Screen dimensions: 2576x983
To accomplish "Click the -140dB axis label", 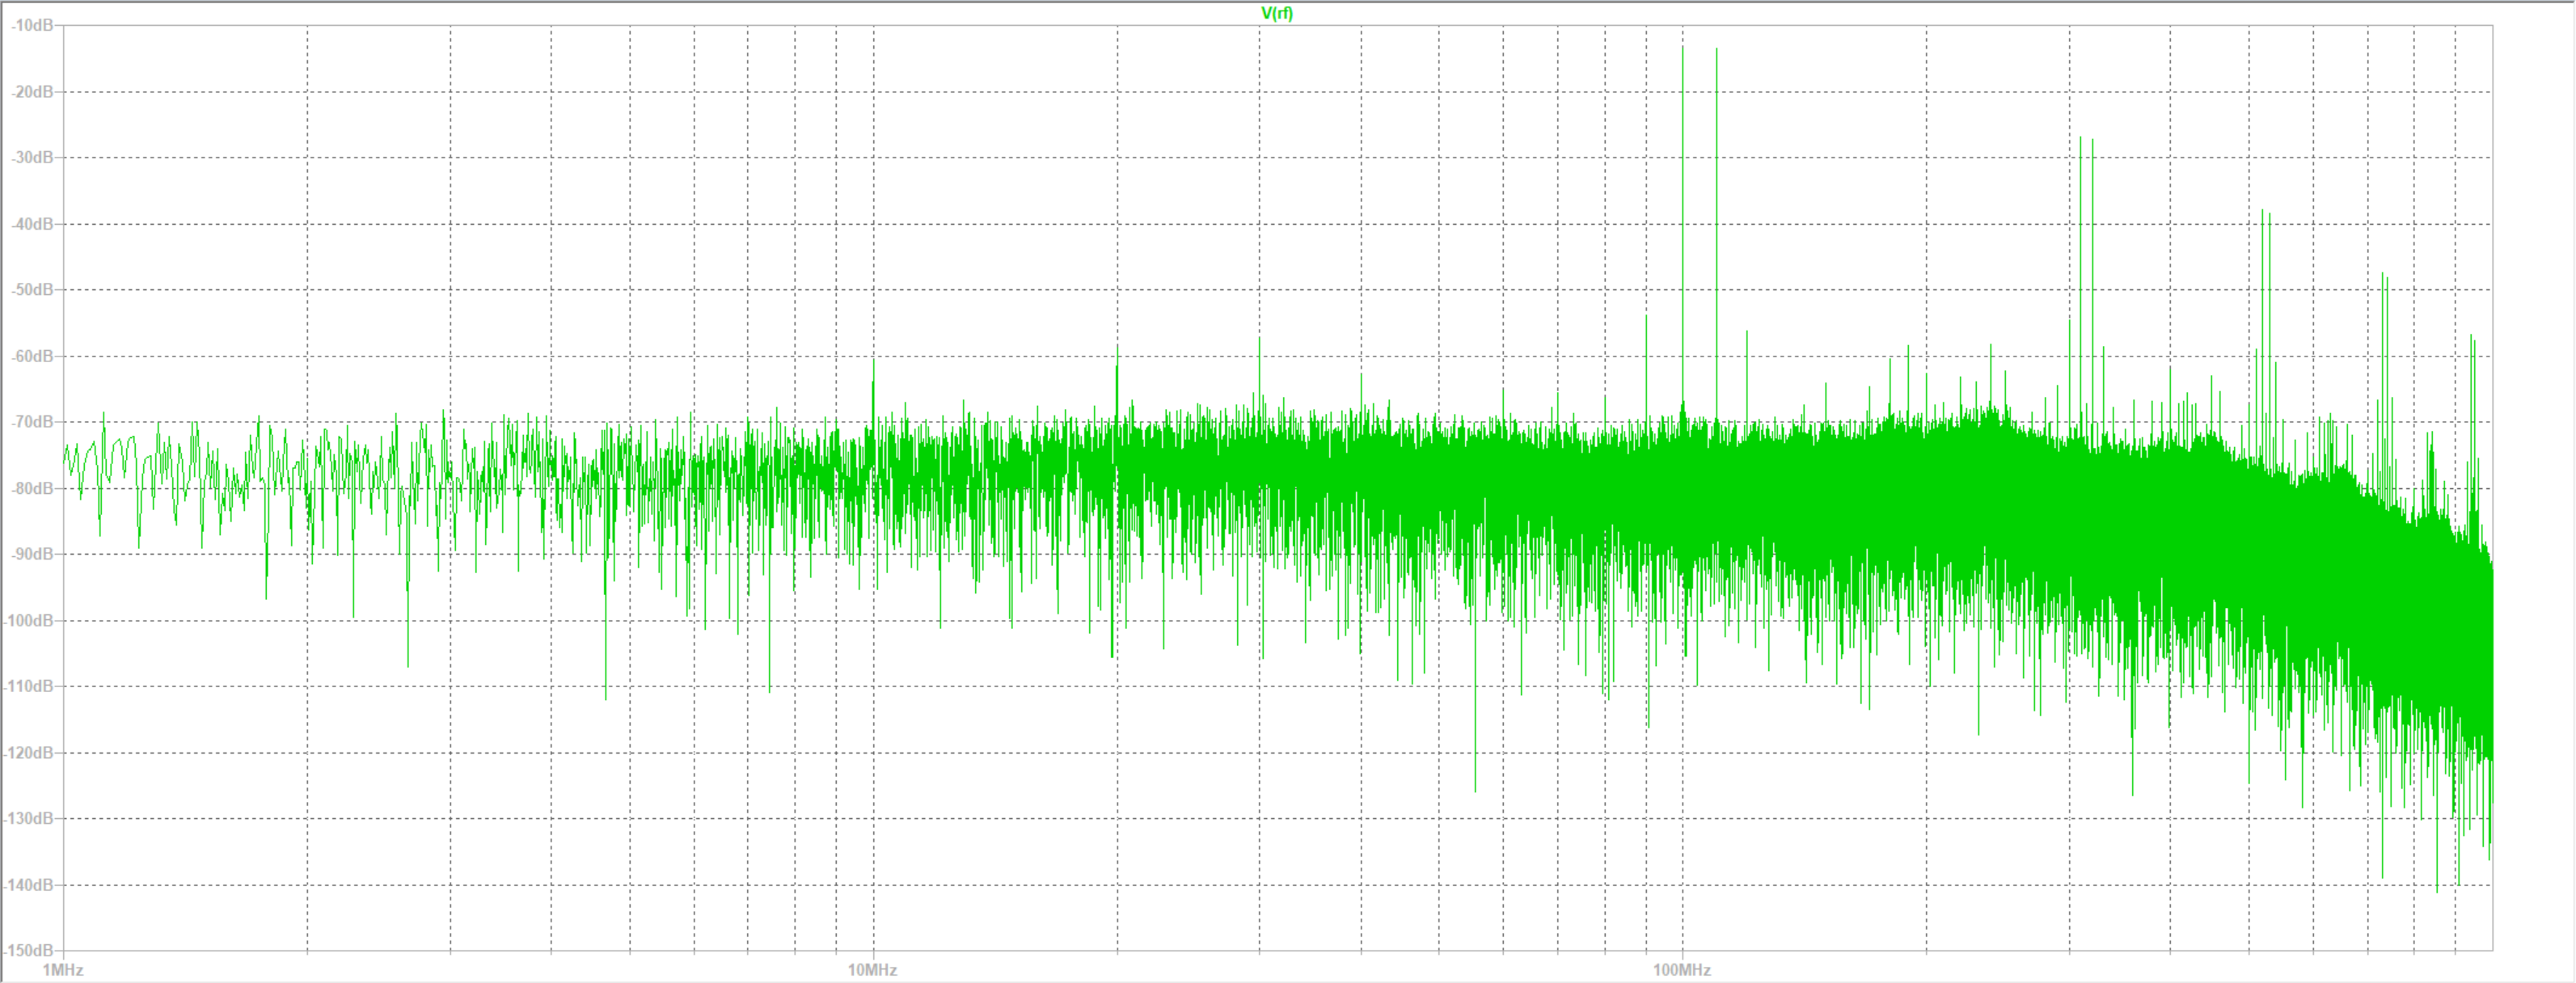I will tap(29, 885).
